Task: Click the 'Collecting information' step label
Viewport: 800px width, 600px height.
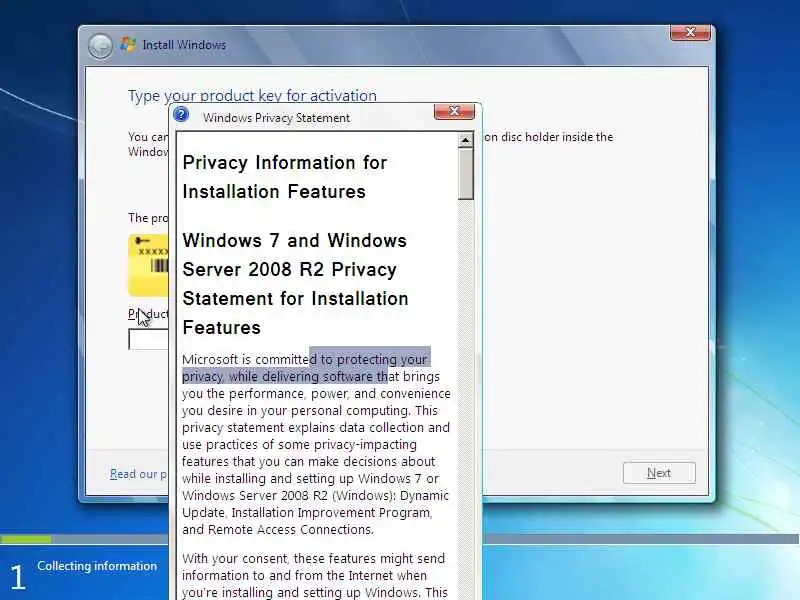Action: point(97,566)
